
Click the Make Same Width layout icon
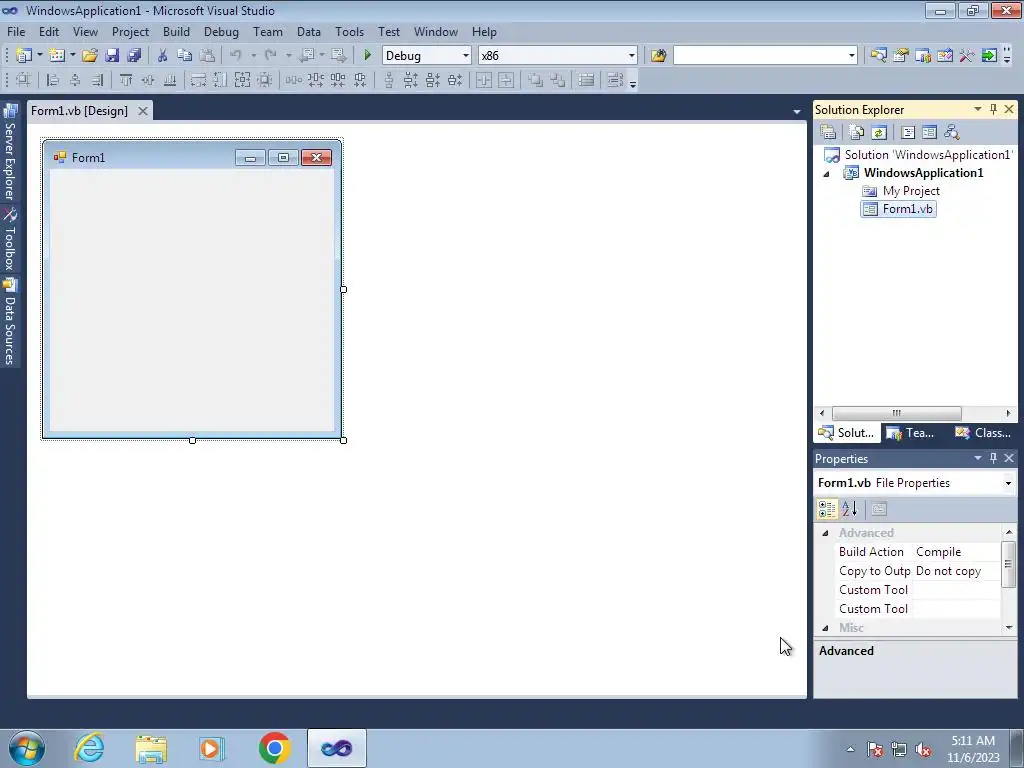[x=198, y=80]
